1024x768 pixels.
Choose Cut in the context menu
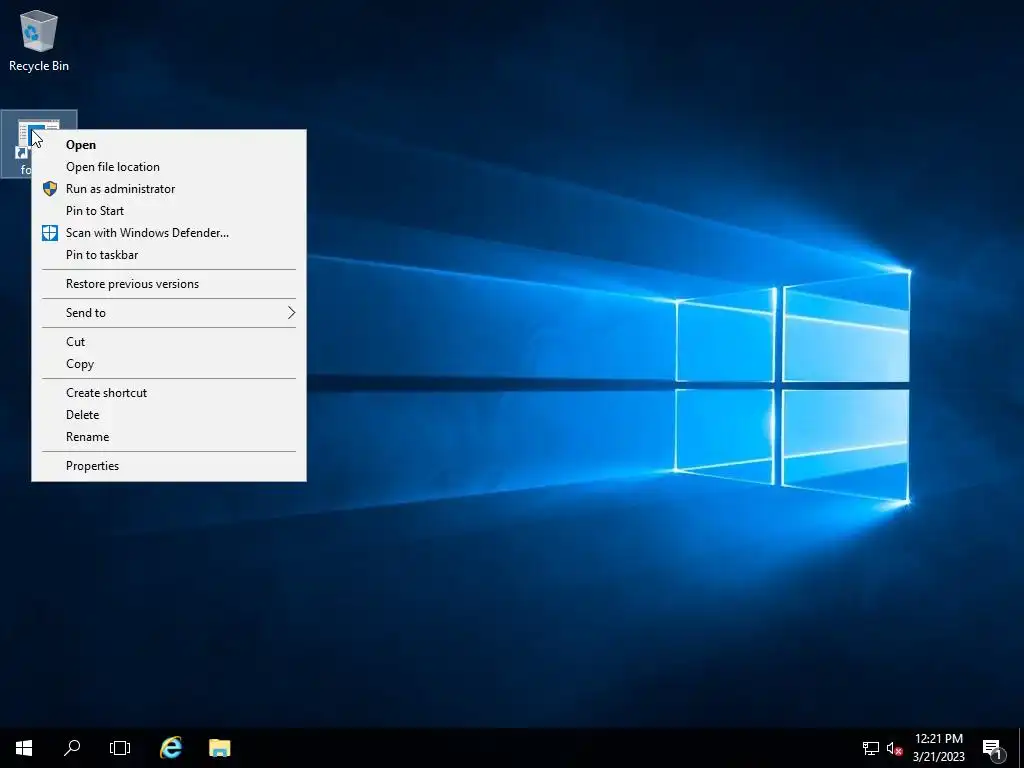tap(169, 342)
